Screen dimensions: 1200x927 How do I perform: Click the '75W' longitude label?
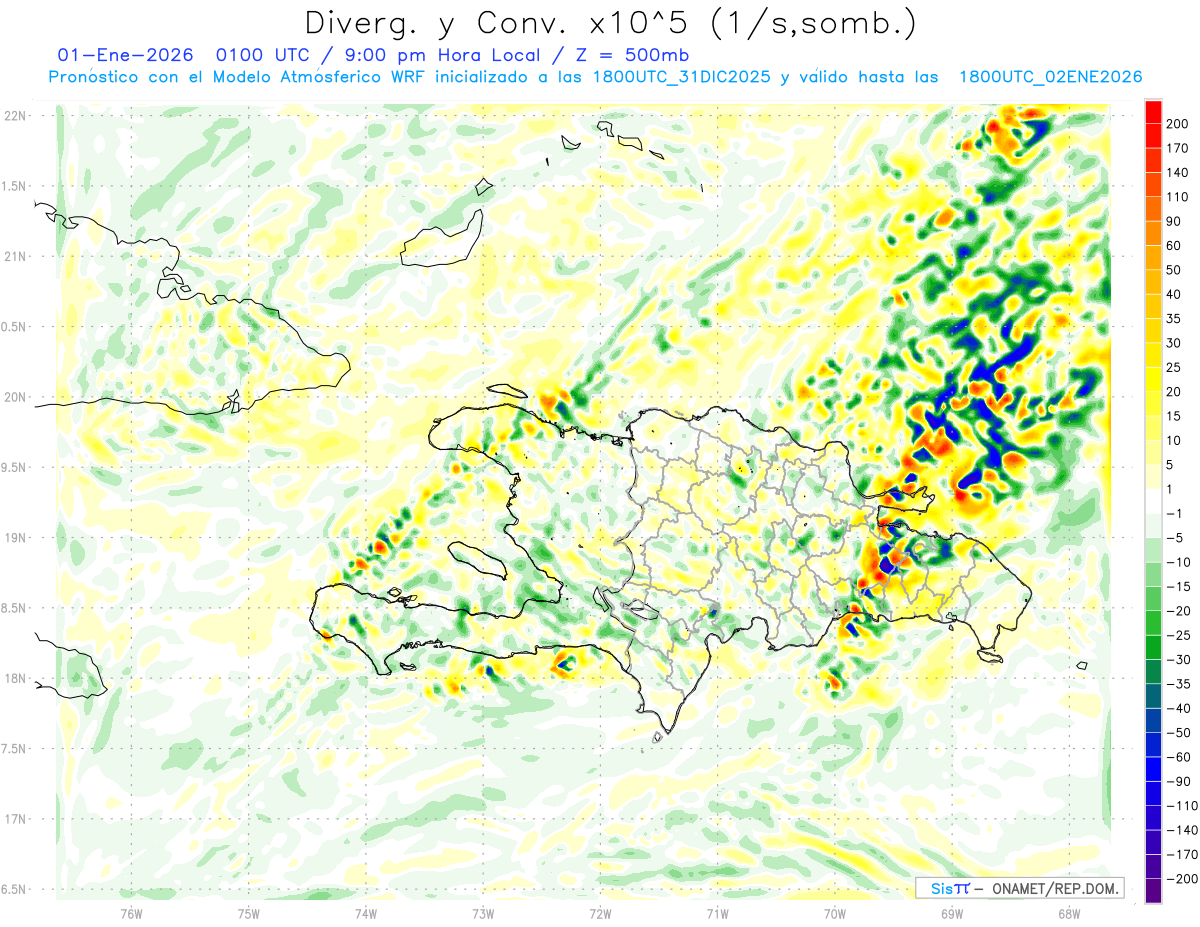[x=249, y=913]
